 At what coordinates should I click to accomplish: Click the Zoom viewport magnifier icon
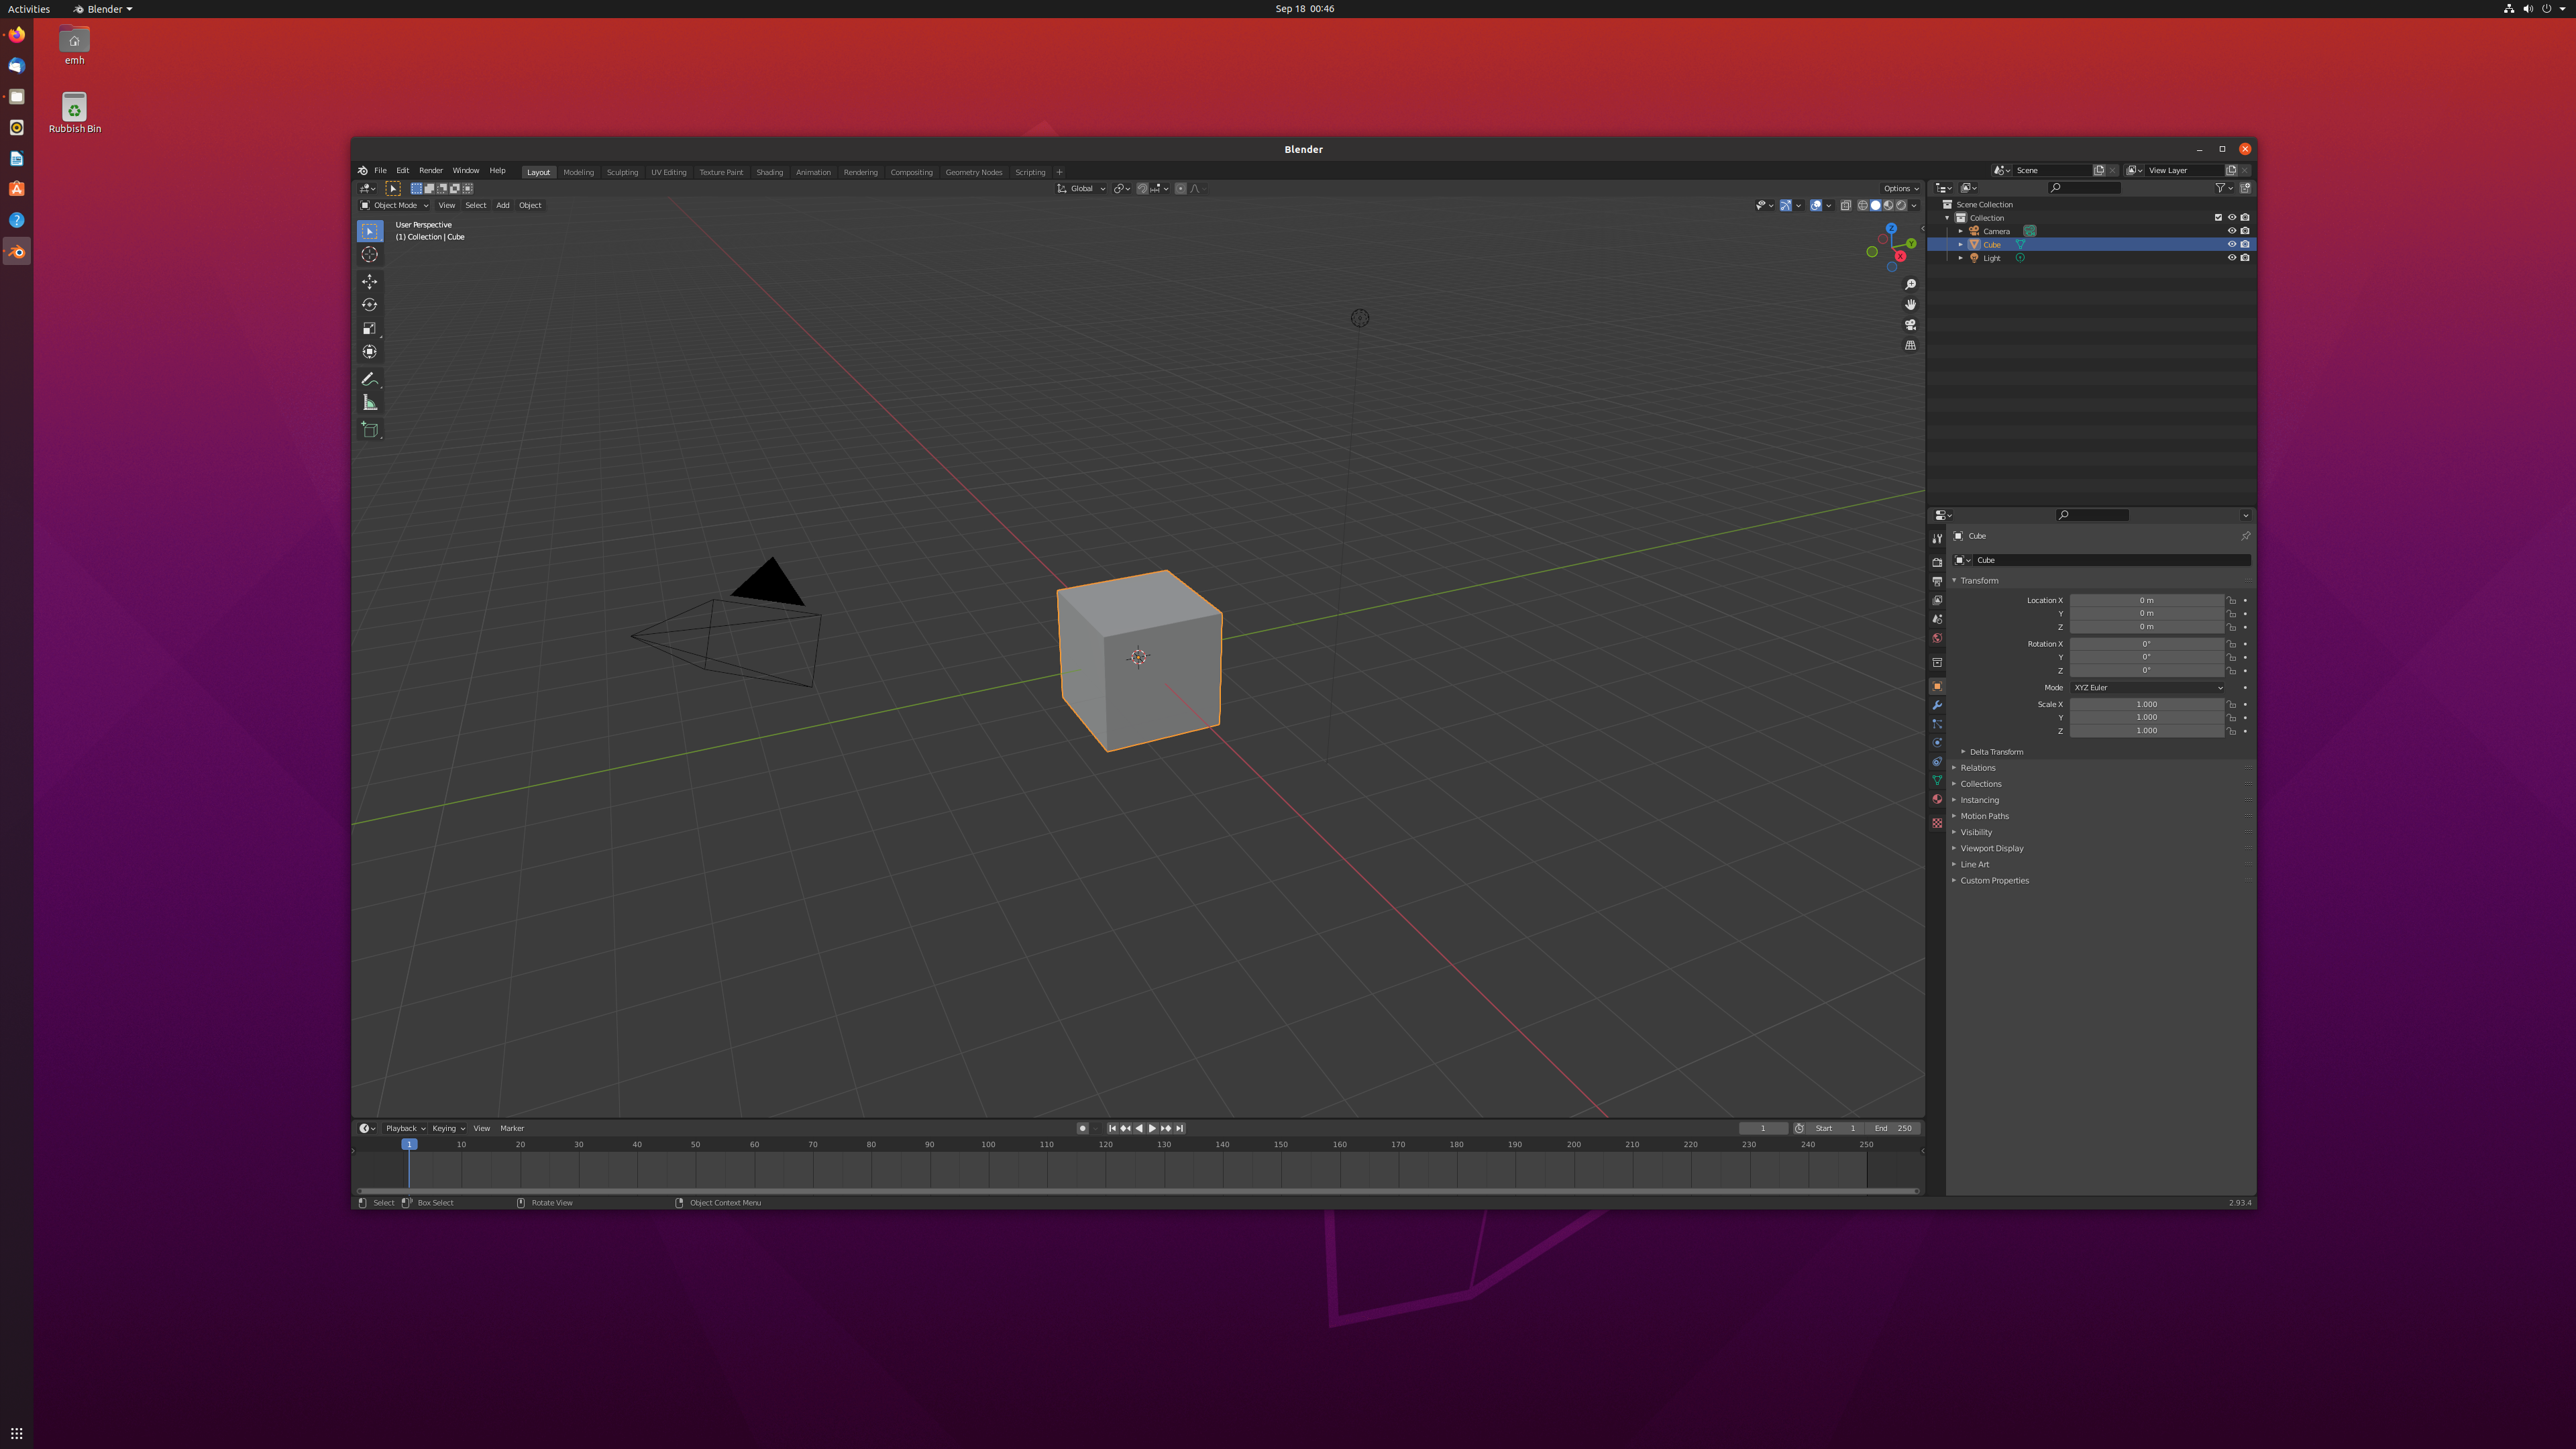coord(1910,285)
